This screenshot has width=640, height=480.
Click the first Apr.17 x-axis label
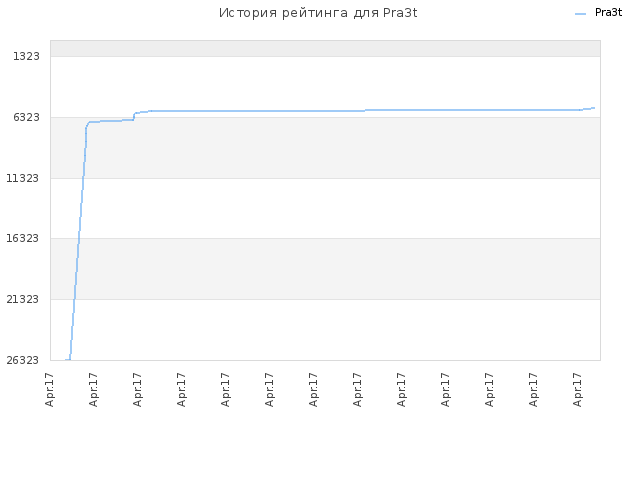click(x=49, y=389)
